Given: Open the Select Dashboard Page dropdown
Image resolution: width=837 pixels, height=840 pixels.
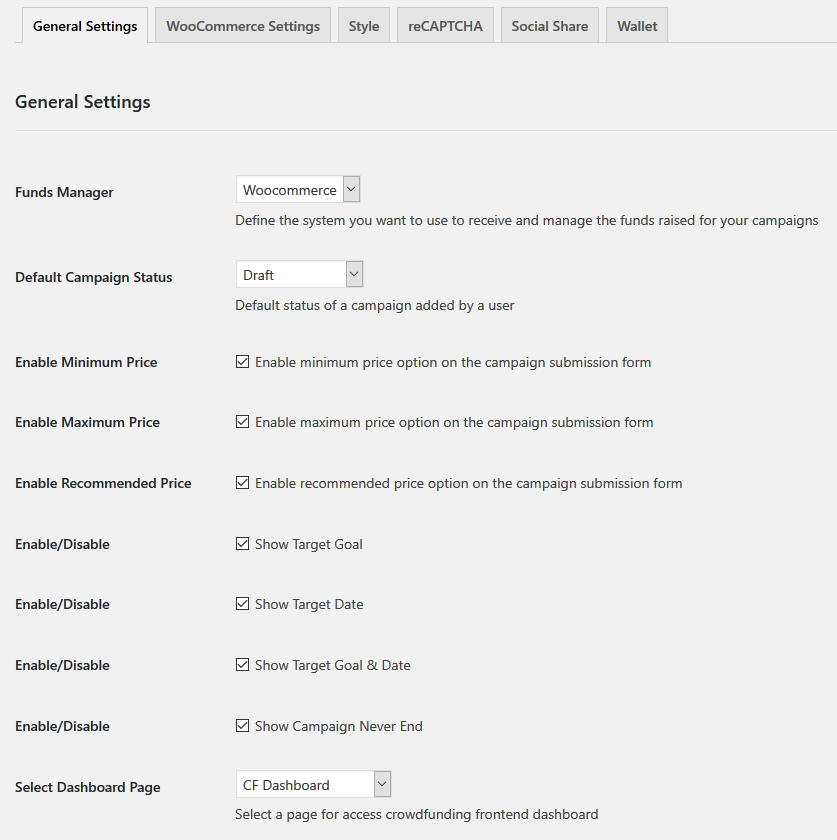Looking at the screenshot, I should coord(312,783).
